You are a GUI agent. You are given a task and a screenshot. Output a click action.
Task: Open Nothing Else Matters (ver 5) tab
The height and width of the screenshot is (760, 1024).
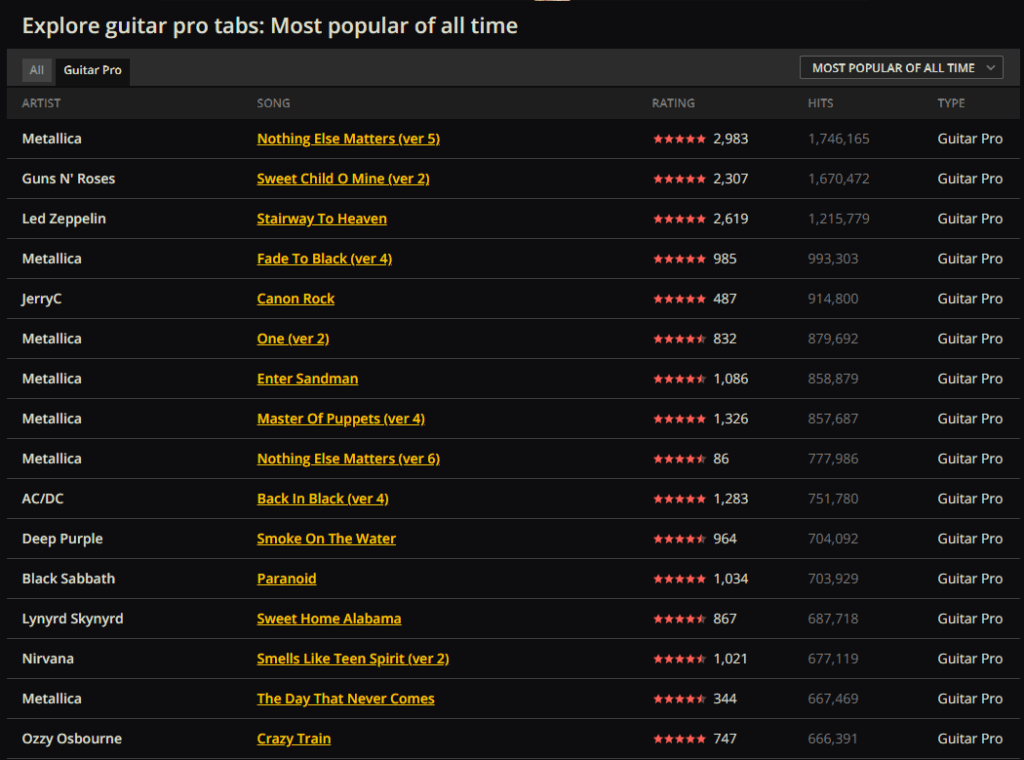pyautogui.click(x=348, y=138)
